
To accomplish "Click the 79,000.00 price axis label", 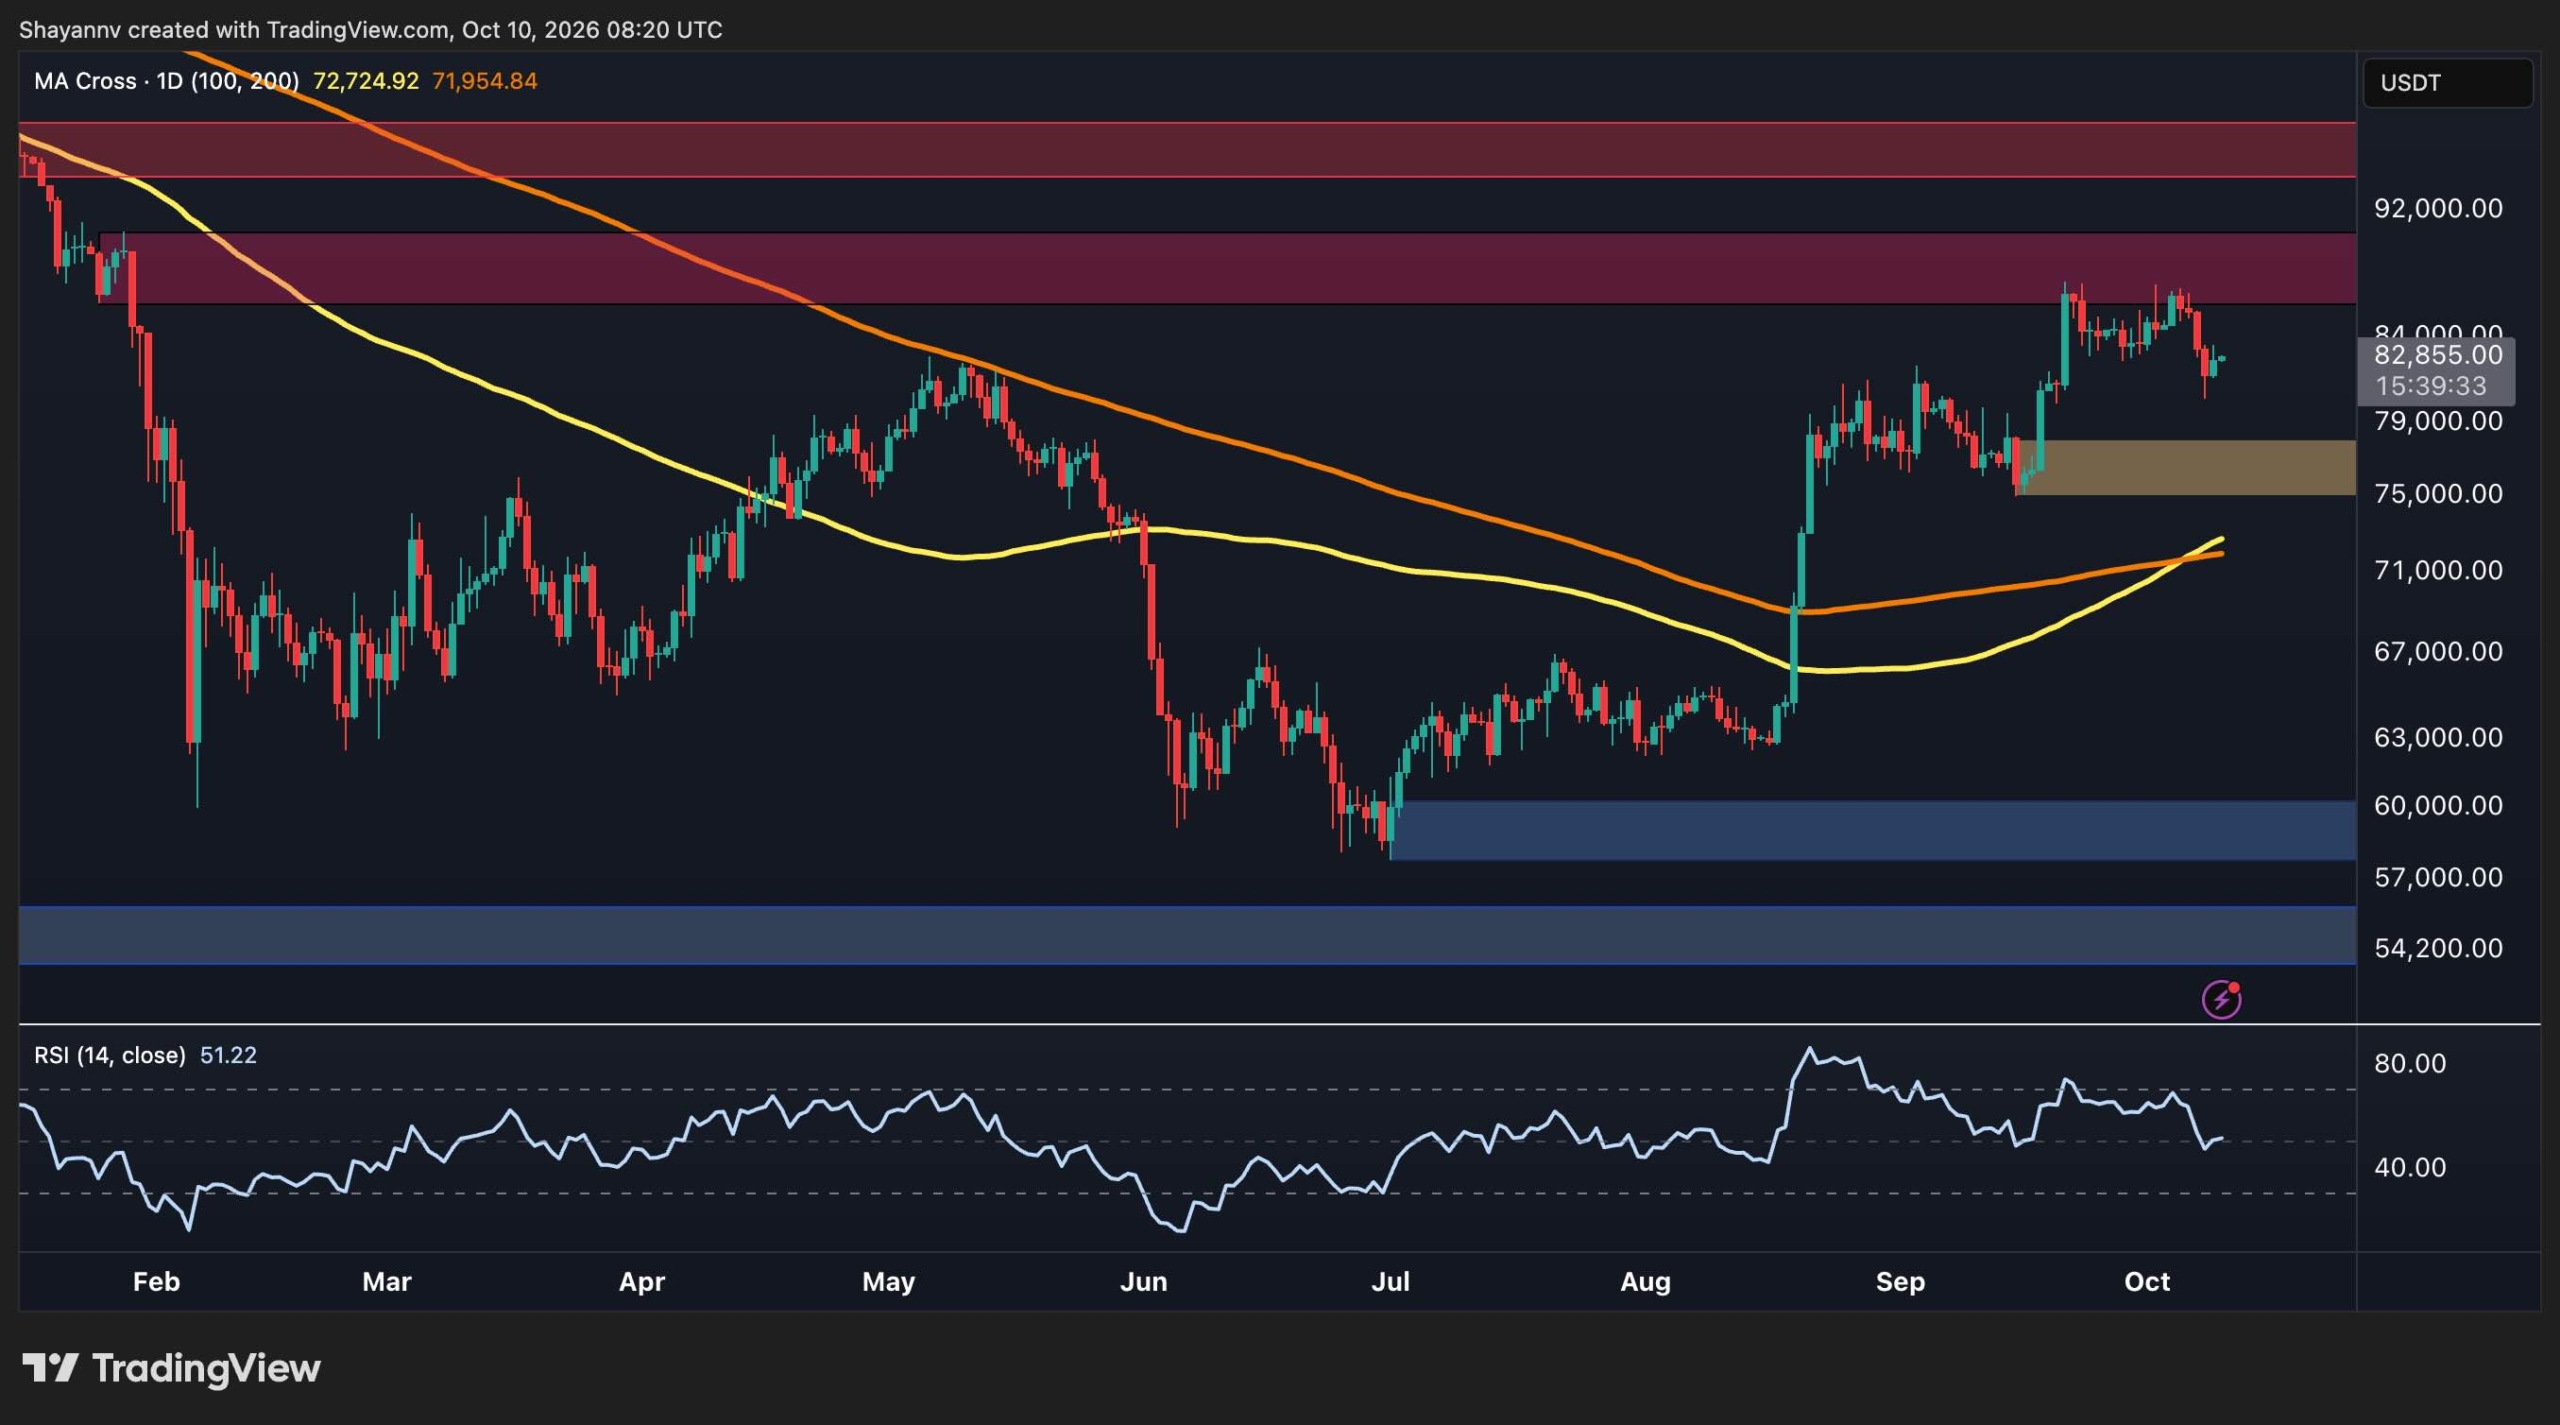I will [x=2438, y=421].
